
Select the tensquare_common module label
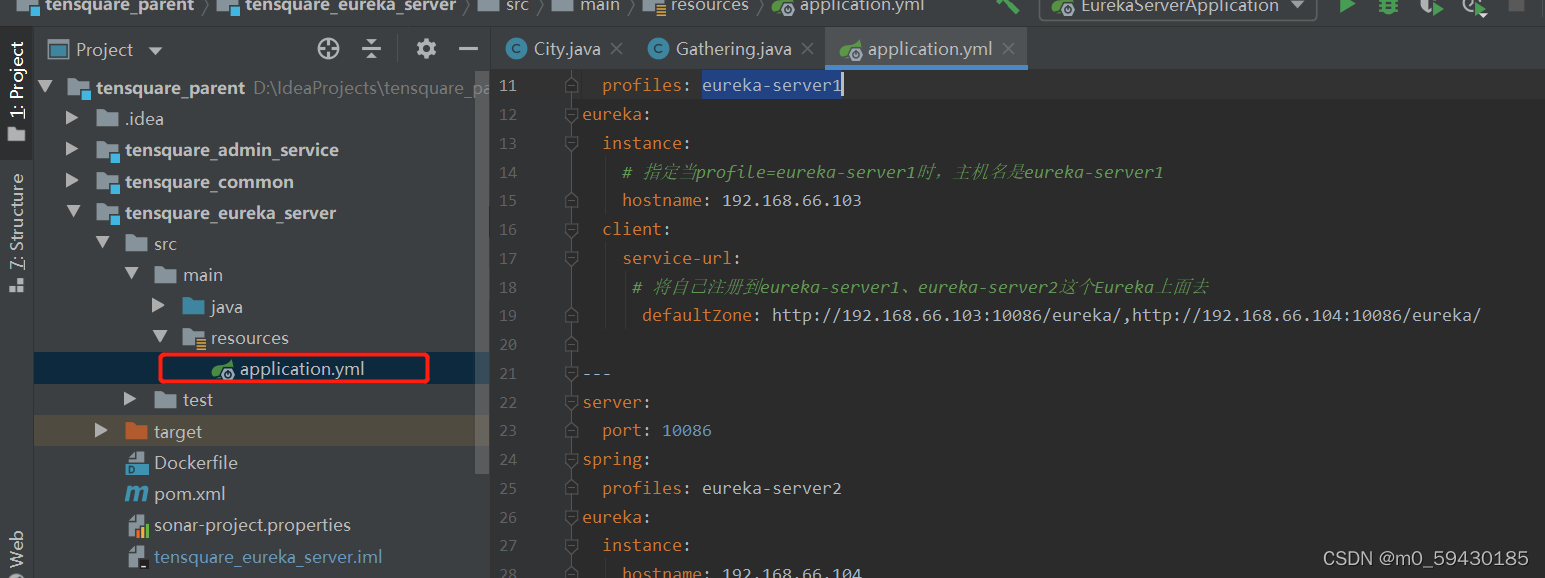[209, 182]
